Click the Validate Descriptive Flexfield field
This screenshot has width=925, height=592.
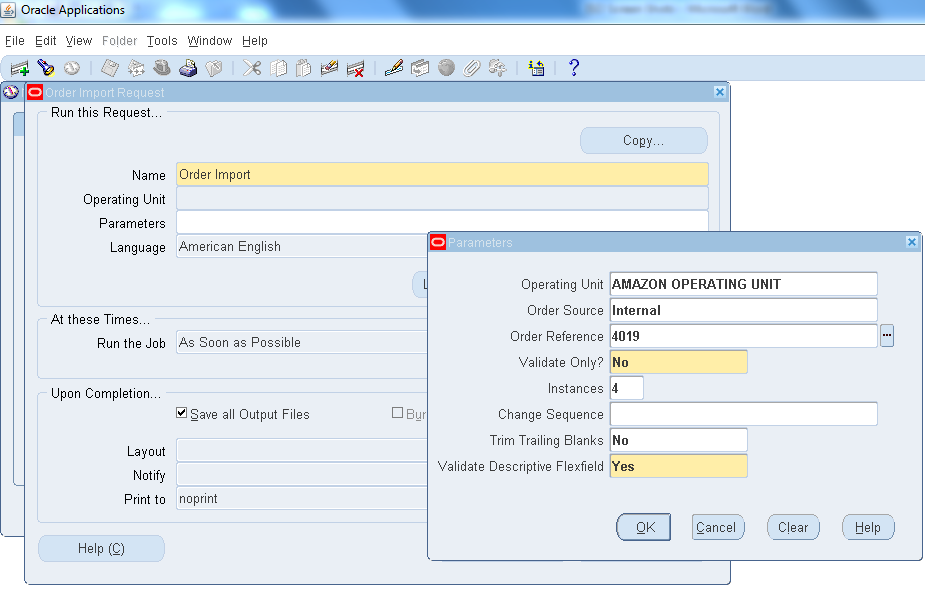pyautogui.click(x=678, y=466)
